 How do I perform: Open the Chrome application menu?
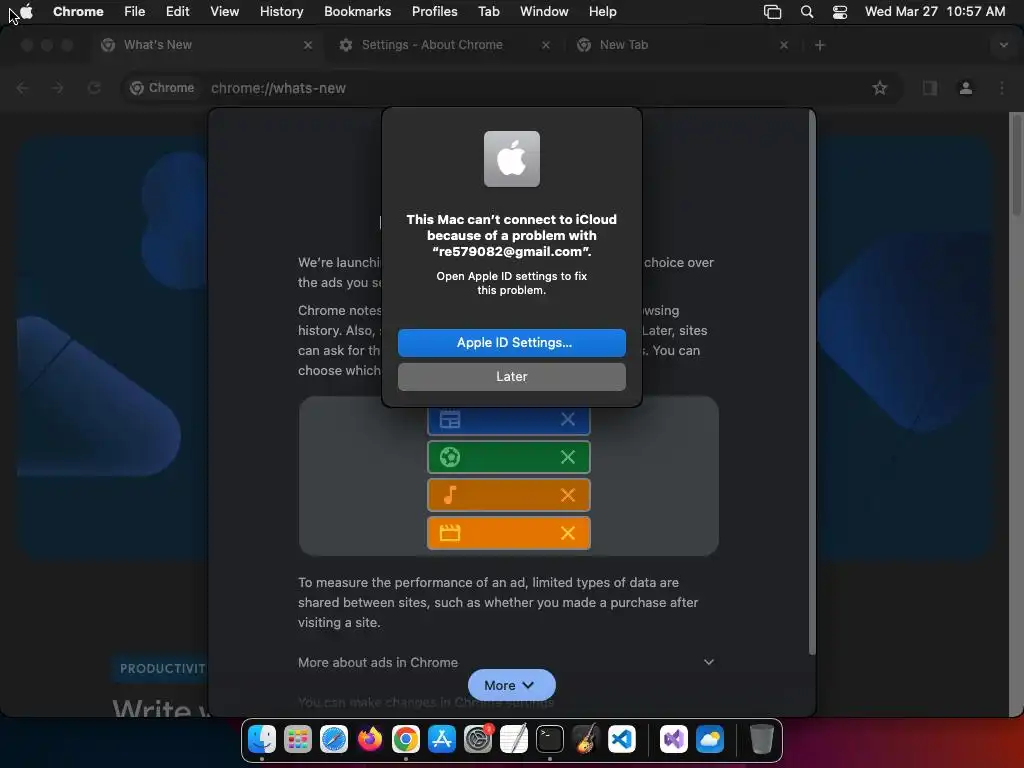78,12
